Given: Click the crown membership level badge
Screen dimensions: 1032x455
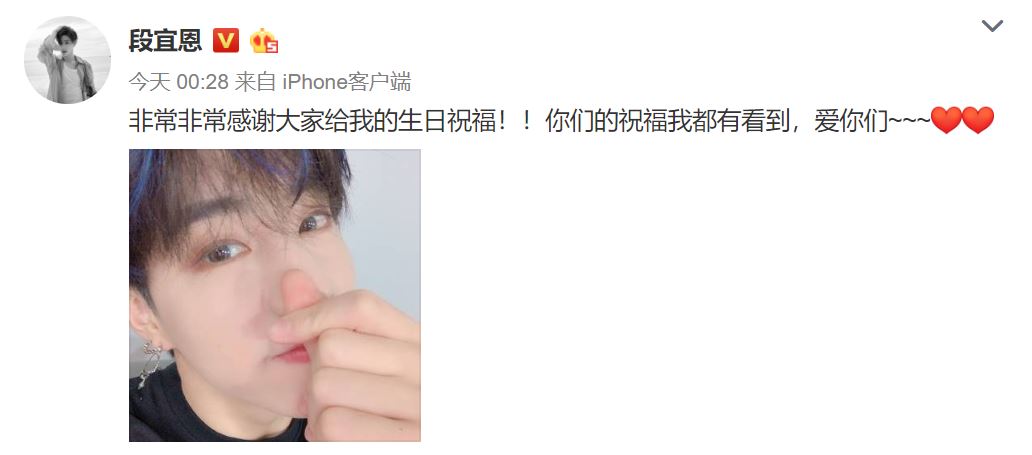Looking at the screenshot, I should pyautogui.click(x=264, y=41).
